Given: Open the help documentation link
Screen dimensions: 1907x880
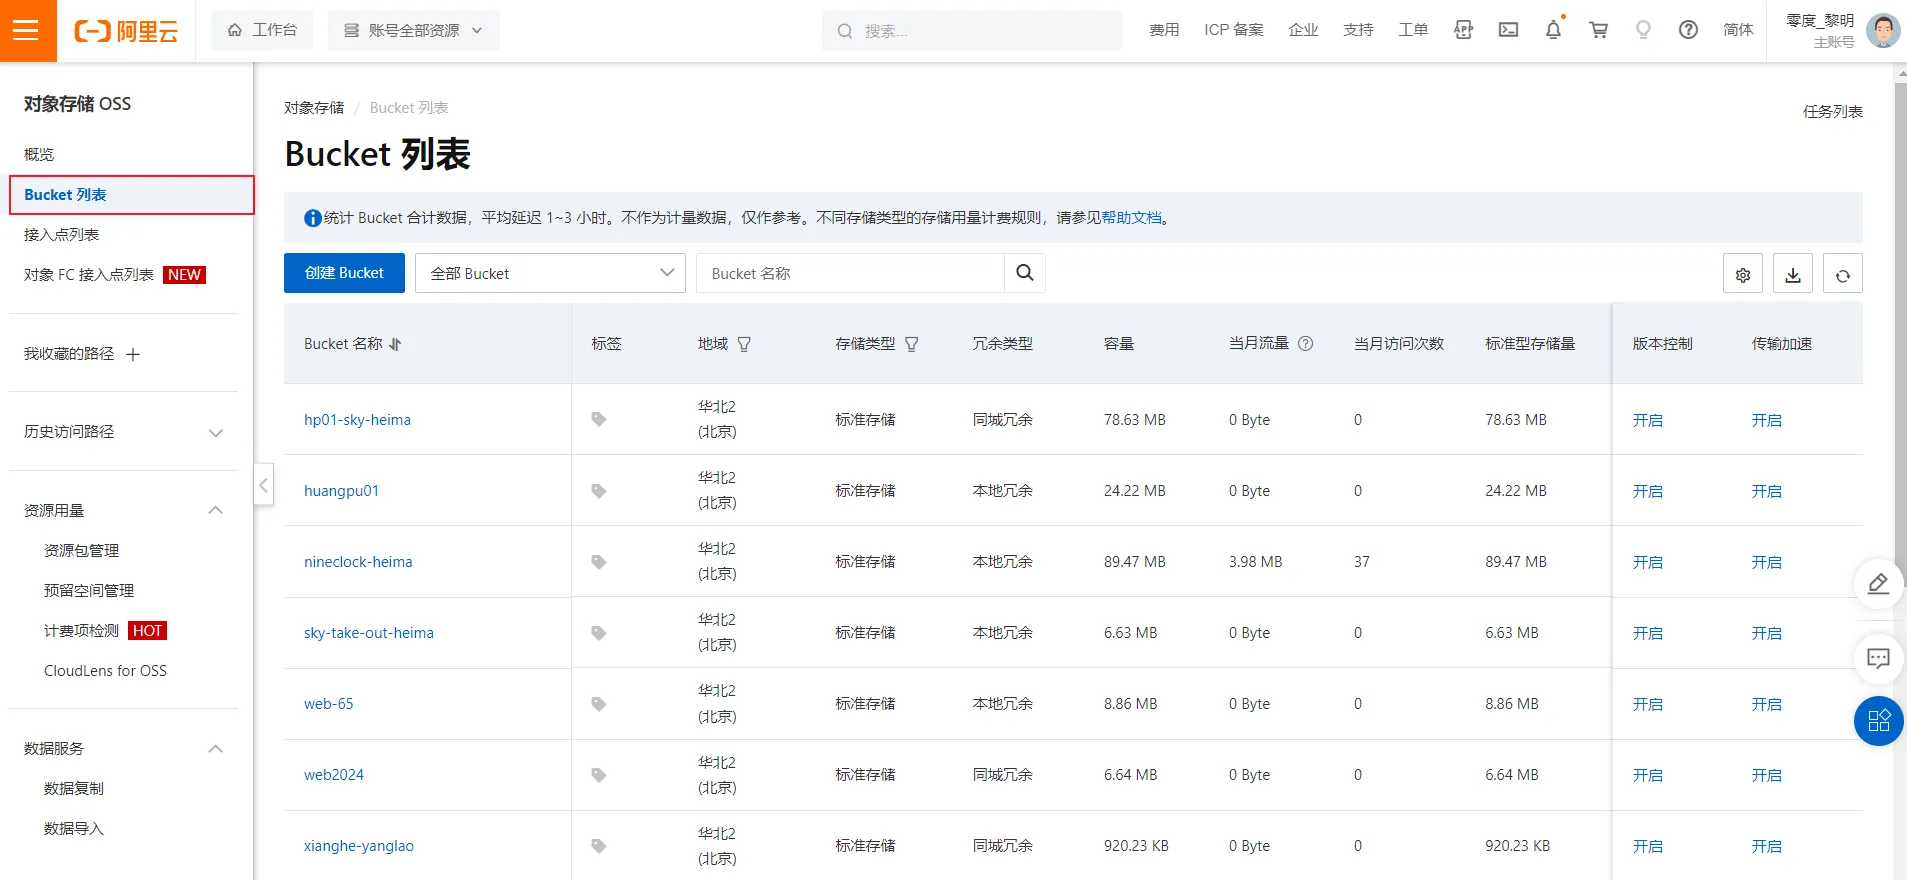Looking at the screenshot, I should 1131,217.
